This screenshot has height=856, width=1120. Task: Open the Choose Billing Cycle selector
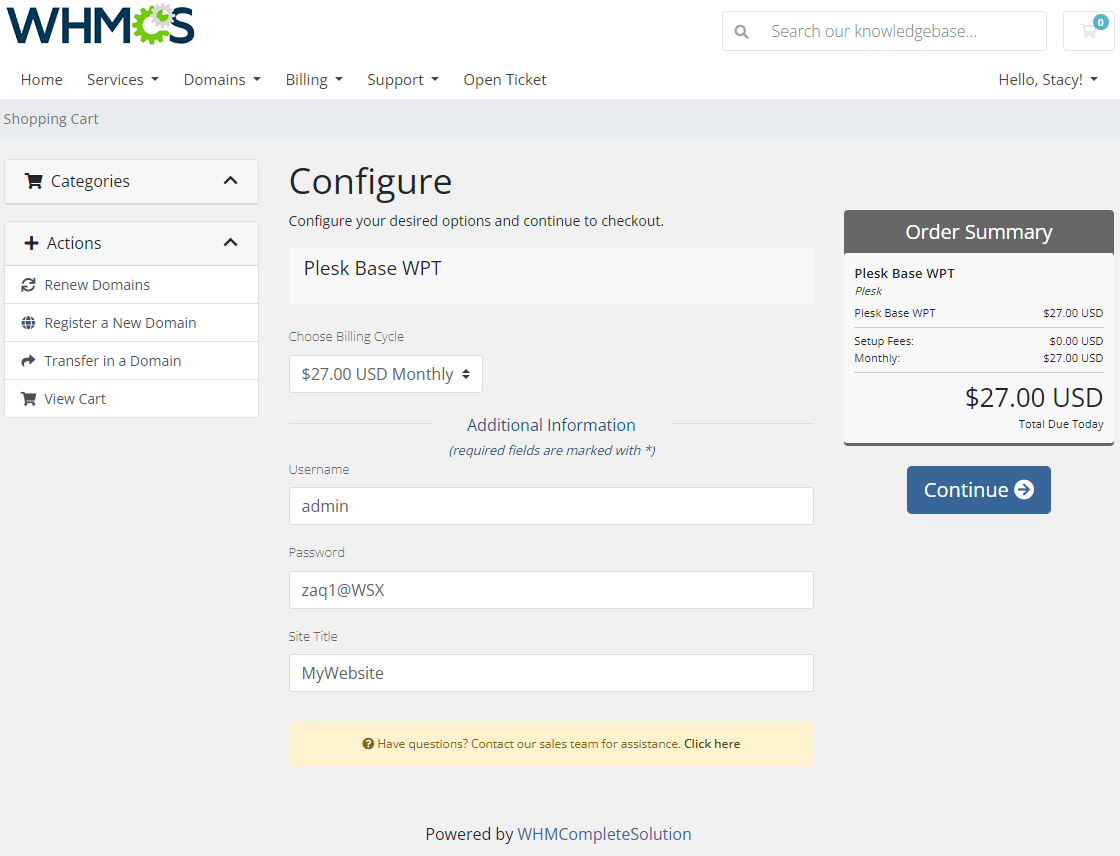[x=385, y=373]
